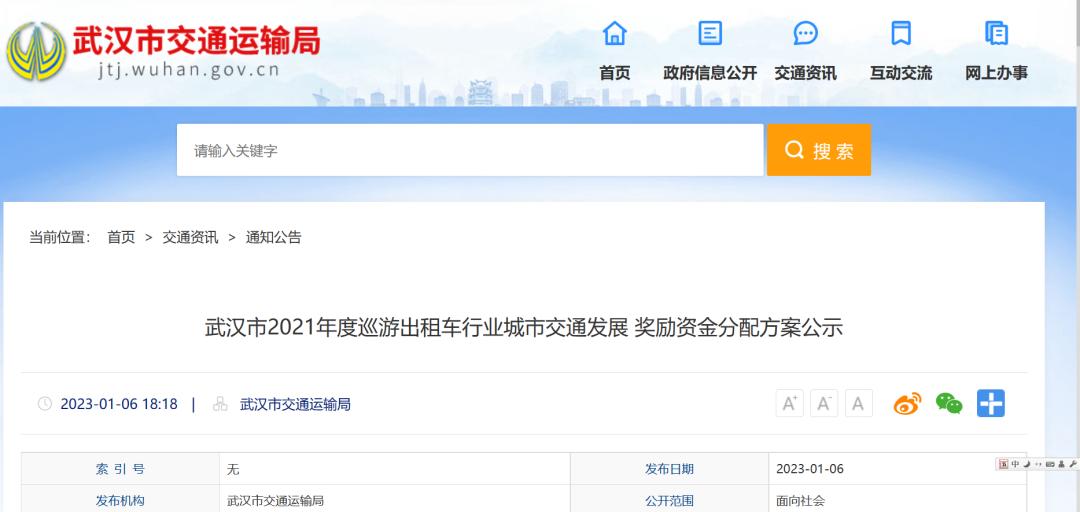Share the article via WeChat icon
This screenshot has width=1080, height=512.
948,403
